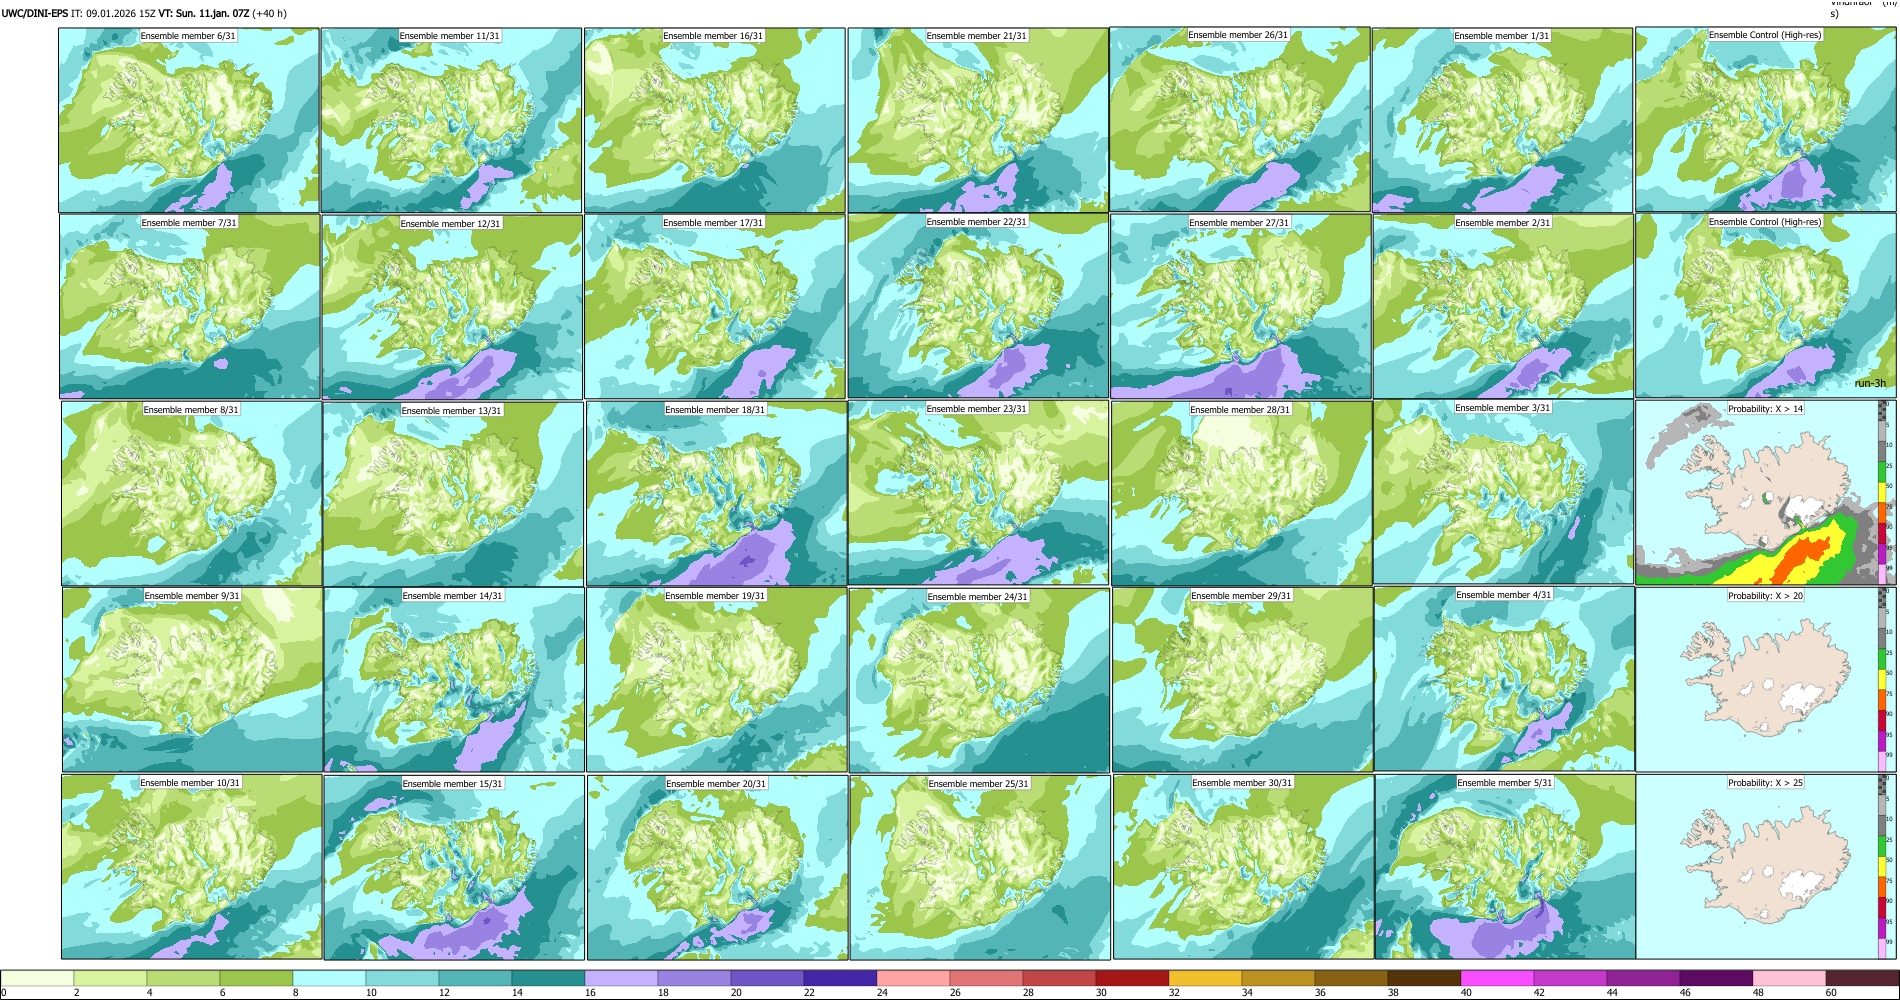Click the '(+40 h)' forecast offset text
1900x1000 pixels.
(x=270, y=14)
